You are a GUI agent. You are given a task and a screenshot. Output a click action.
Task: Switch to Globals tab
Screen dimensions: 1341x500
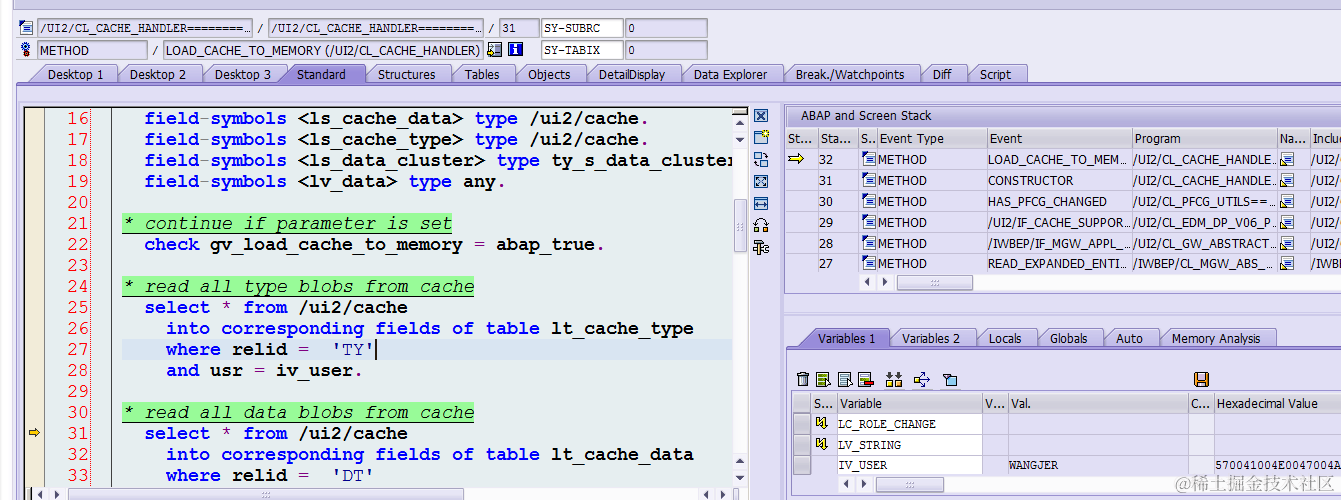(1068, 338)
